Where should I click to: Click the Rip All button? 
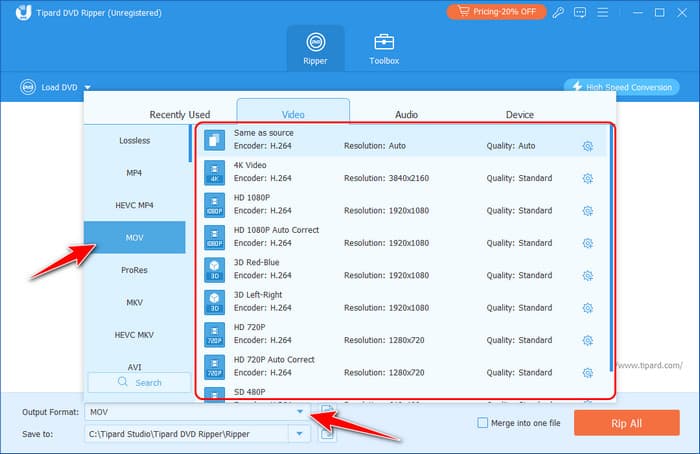pyautogui.click(x=627, y=423)
